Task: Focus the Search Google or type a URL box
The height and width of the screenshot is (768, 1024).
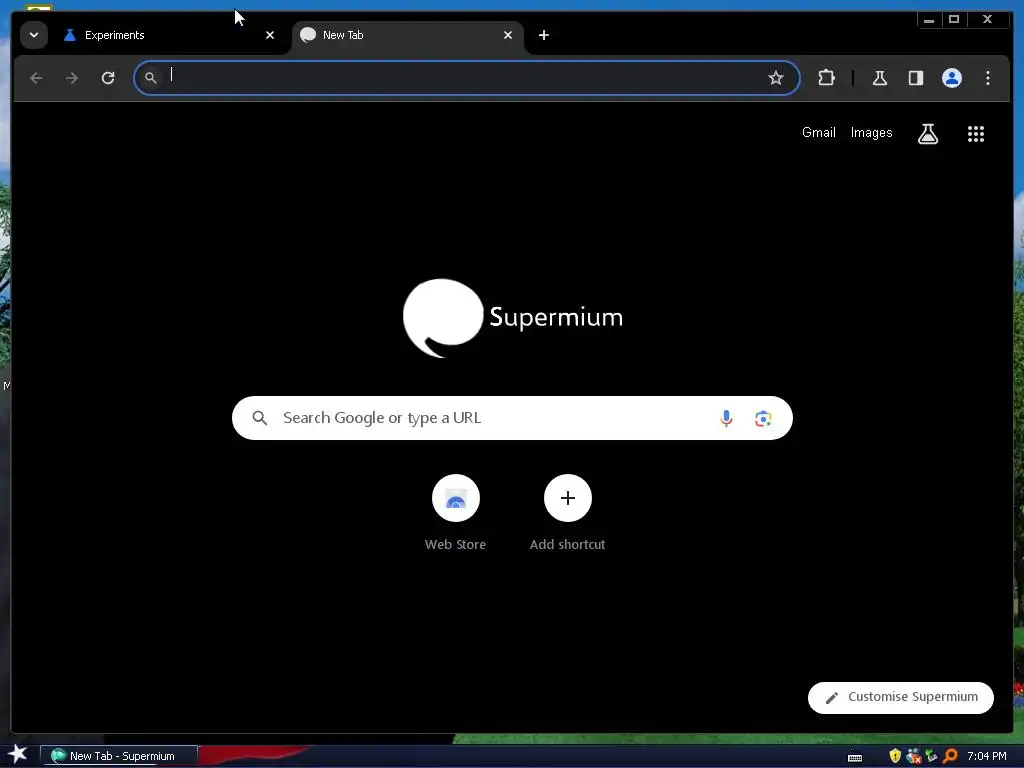Action: (512, 418)
